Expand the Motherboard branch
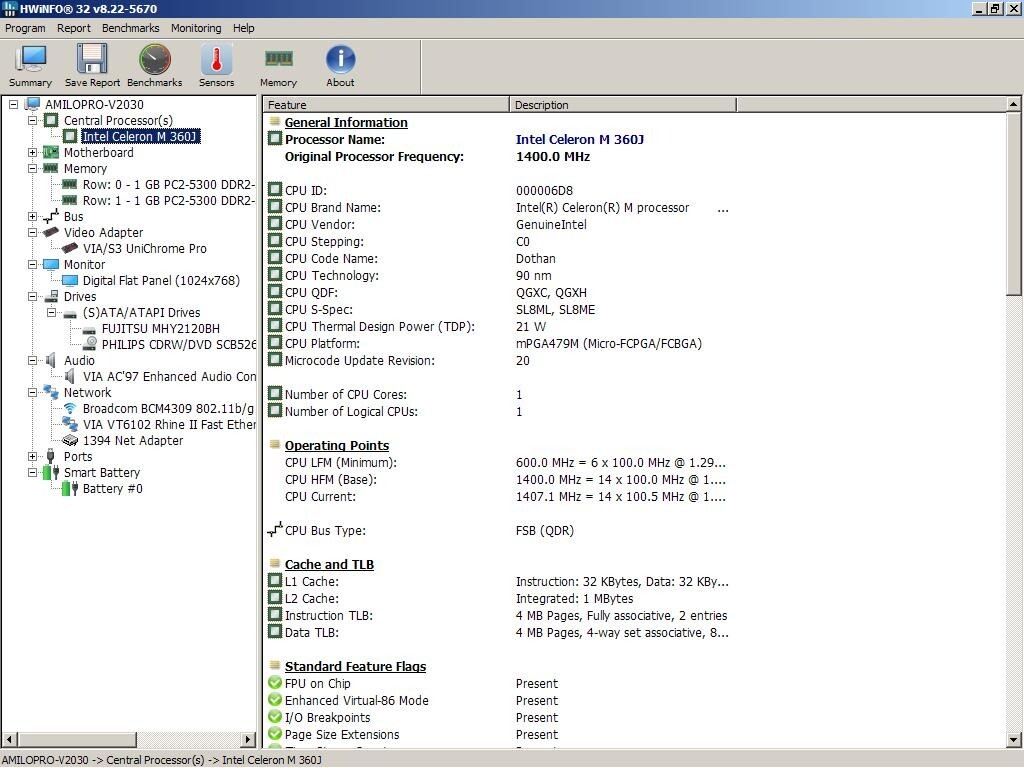This screenshot has width=1024, height=768. pyautogui.click(x=32, y=152)
